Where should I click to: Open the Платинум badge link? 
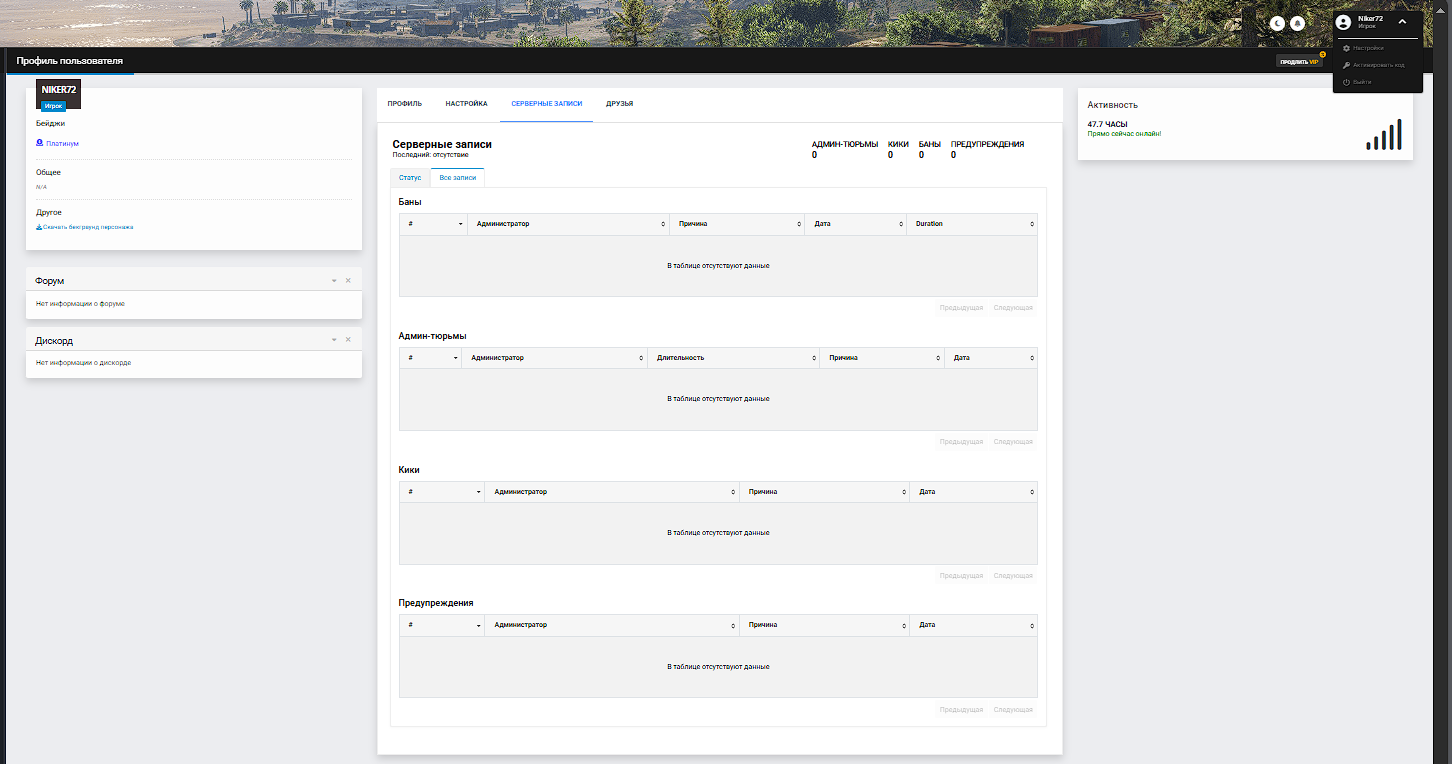[x=62, y=144]
